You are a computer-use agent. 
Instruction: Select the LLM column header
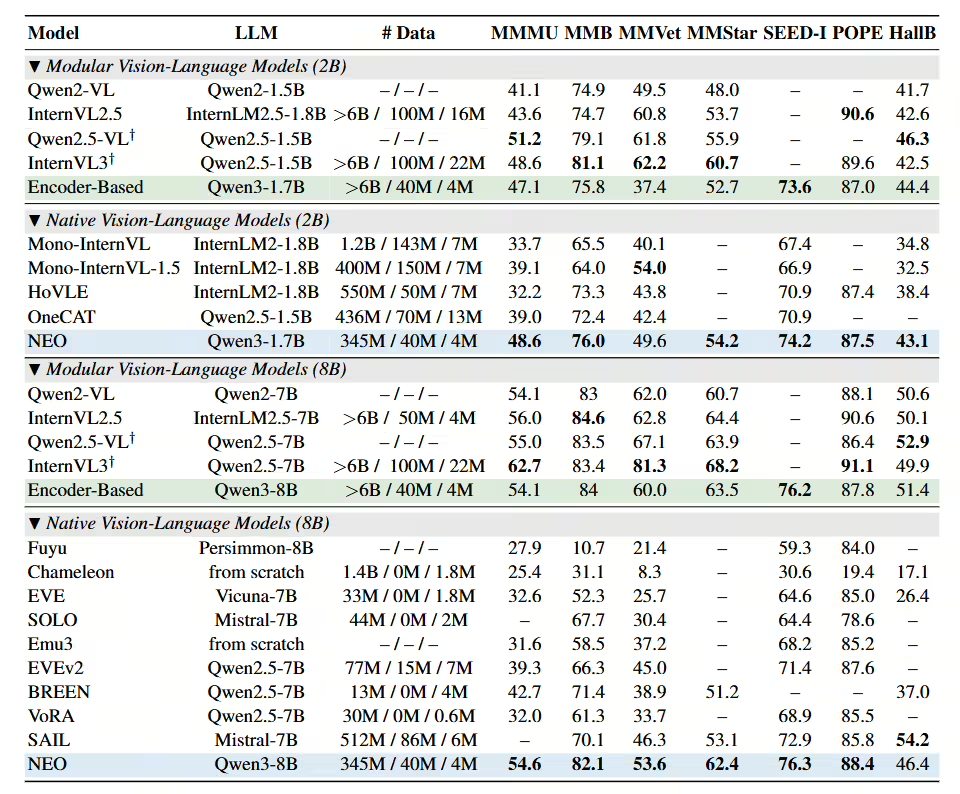pyautogui.click(x=256, y=32)
